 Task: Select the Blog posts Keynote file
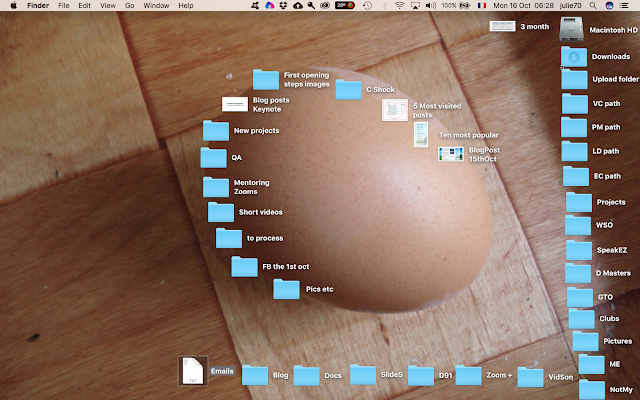(235, 104)
